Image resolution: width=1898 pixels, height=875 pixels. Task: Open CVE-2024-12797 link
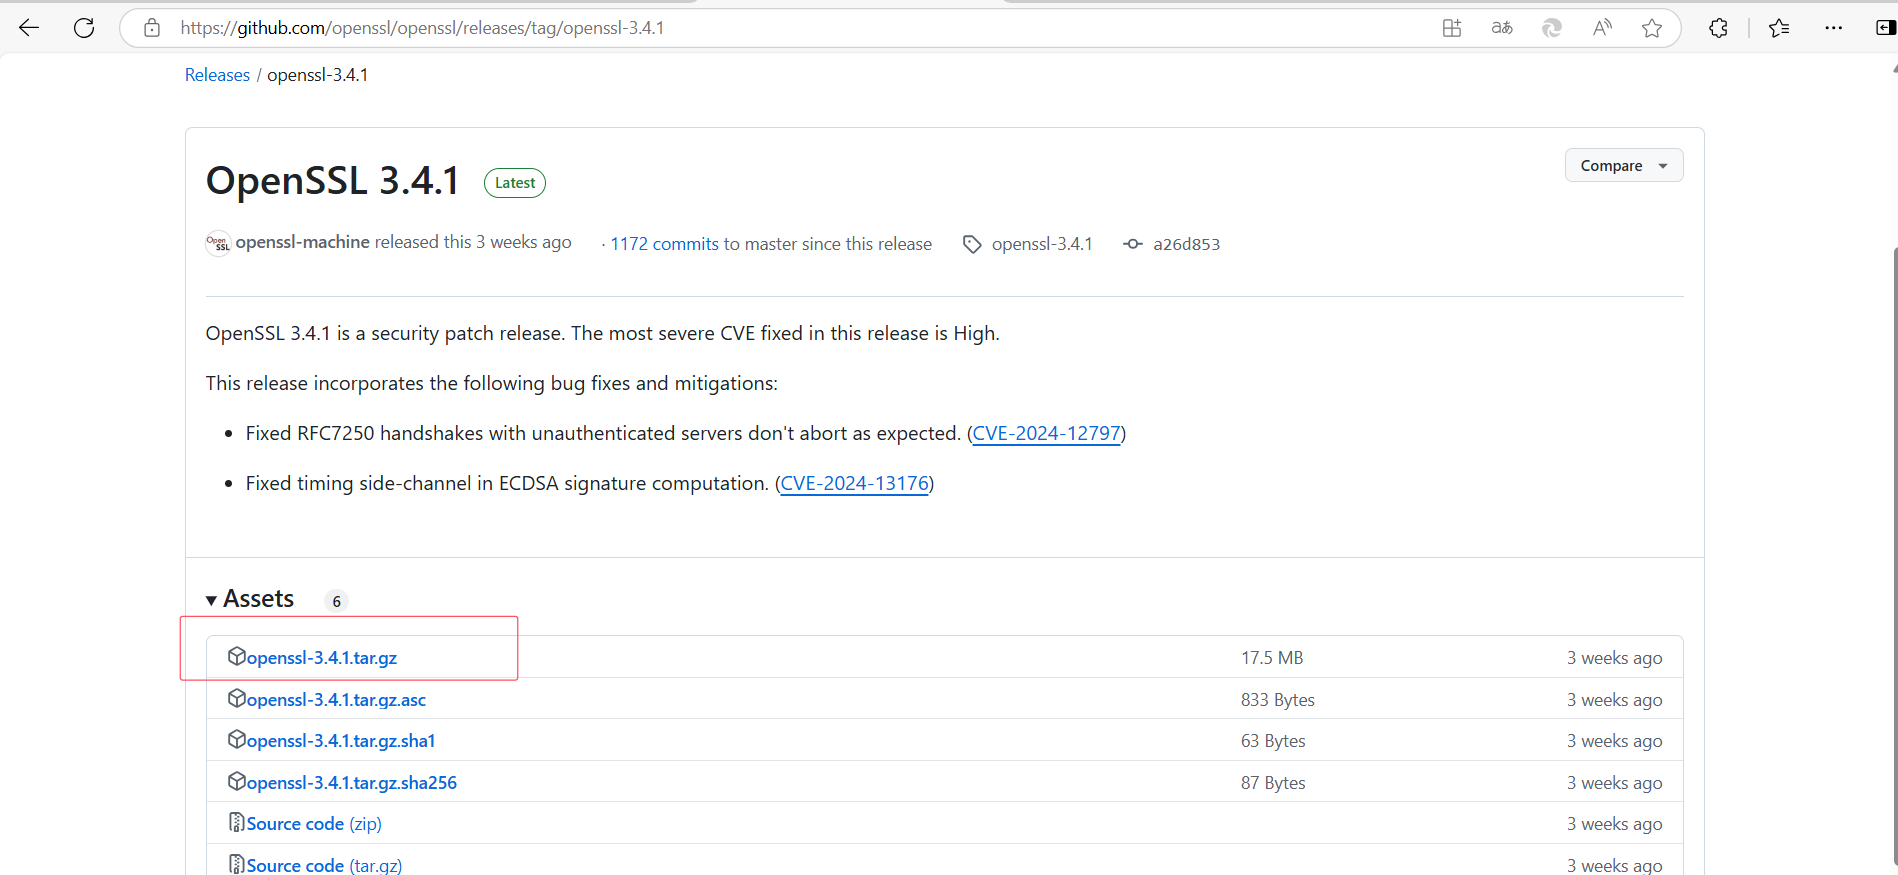(1047, 433)
